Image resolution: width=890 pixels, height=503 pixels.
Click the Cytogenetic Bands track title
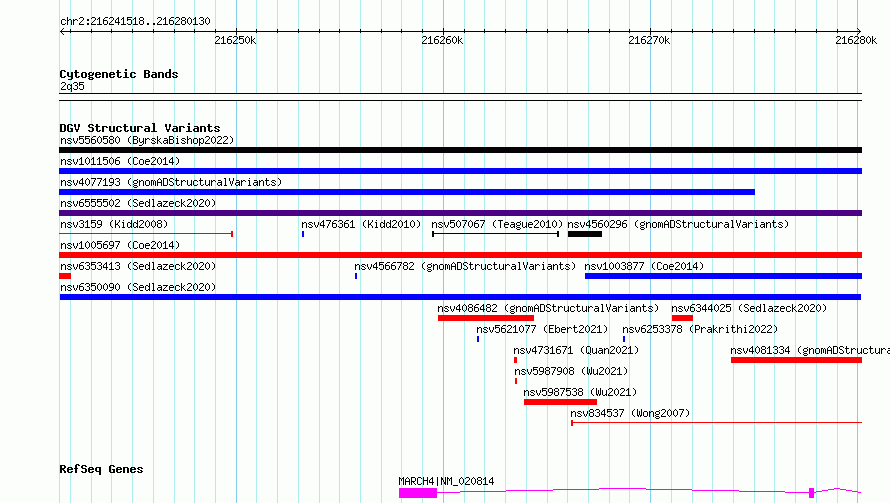[x=119, y=74]
